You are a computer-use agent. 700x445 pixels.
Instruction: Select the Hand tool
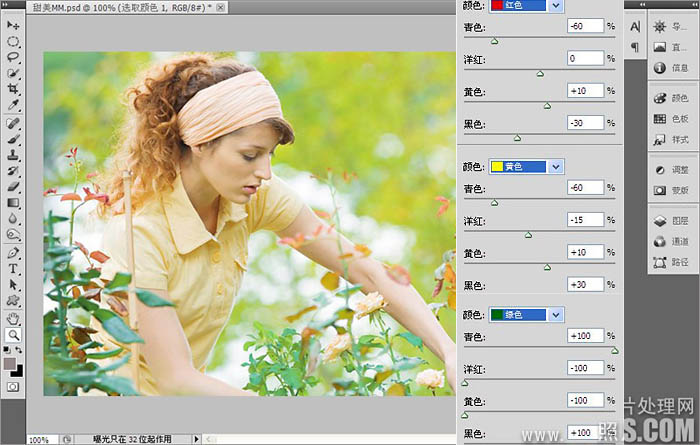tap(13, 319)
